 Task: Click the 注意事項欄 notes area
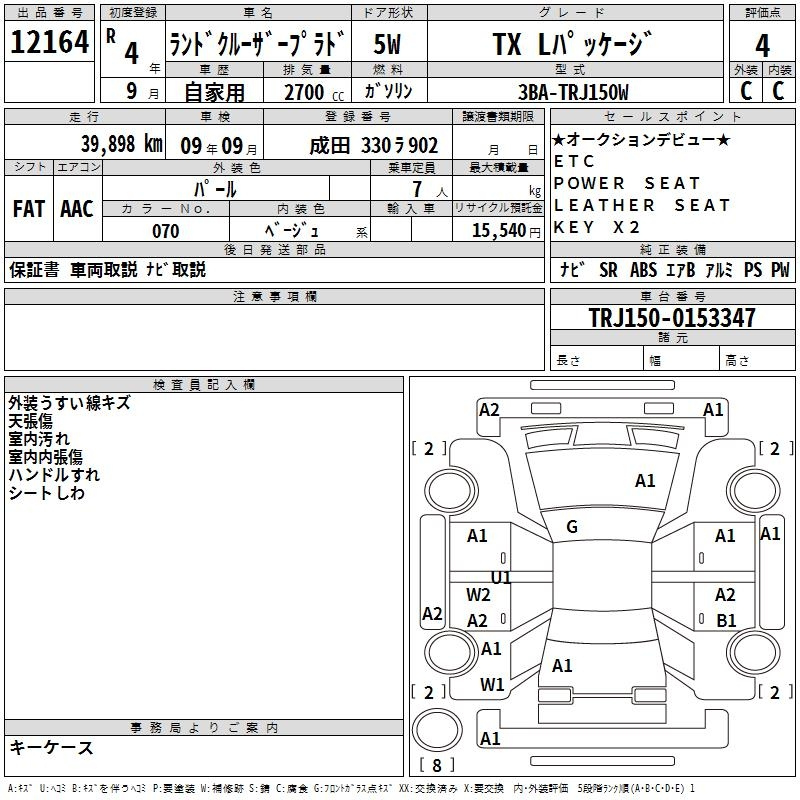[x=274, y=337]
